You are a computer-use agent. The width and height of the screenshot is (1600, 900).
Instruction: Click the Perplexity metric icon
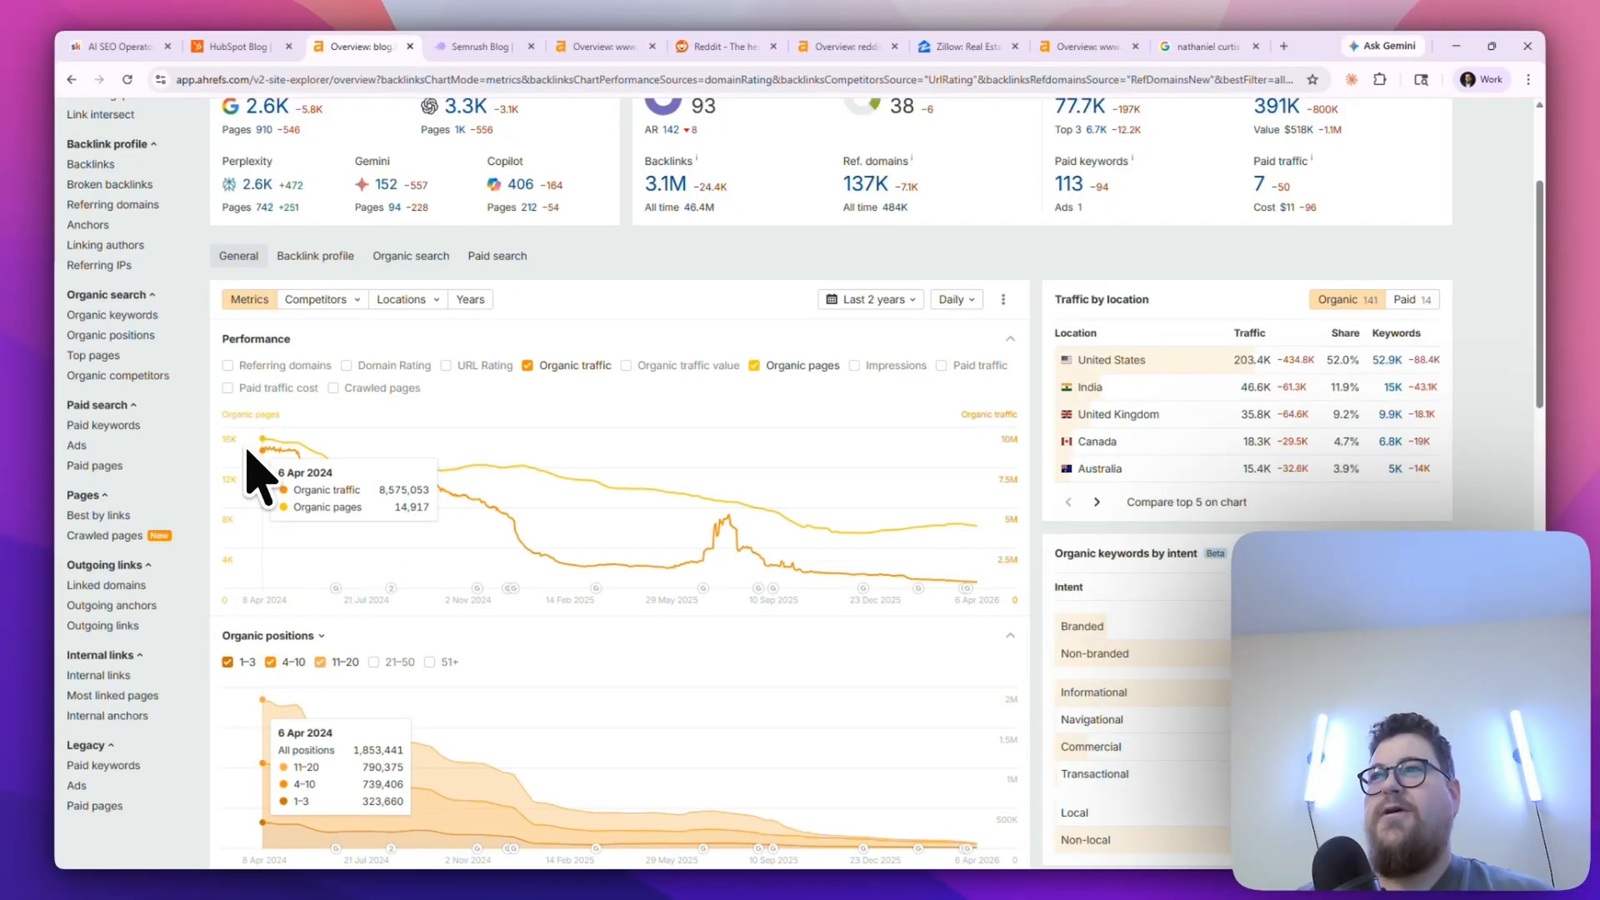coord(232,184)
